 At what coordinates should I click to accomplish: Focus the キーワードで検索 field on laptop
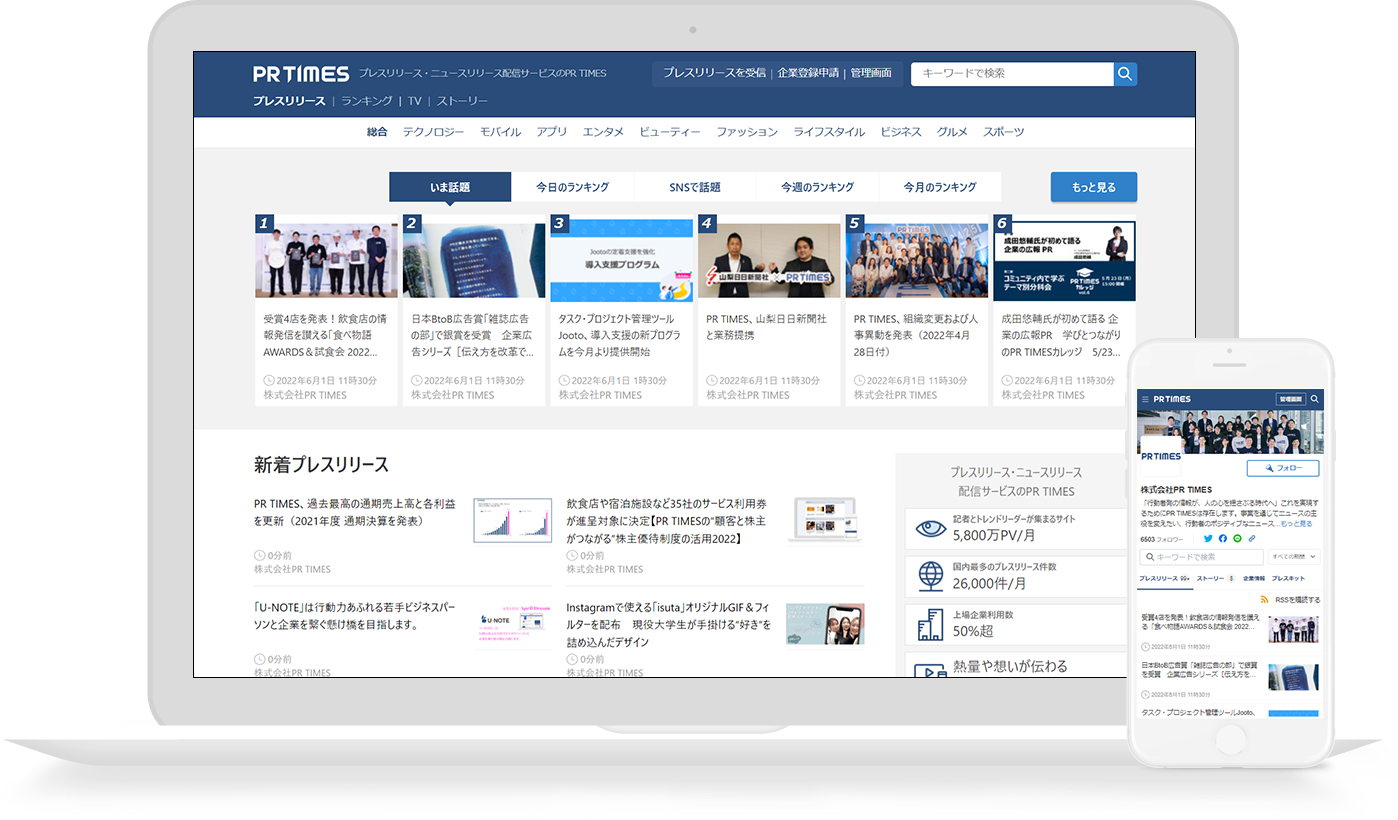coord(1012,74)
